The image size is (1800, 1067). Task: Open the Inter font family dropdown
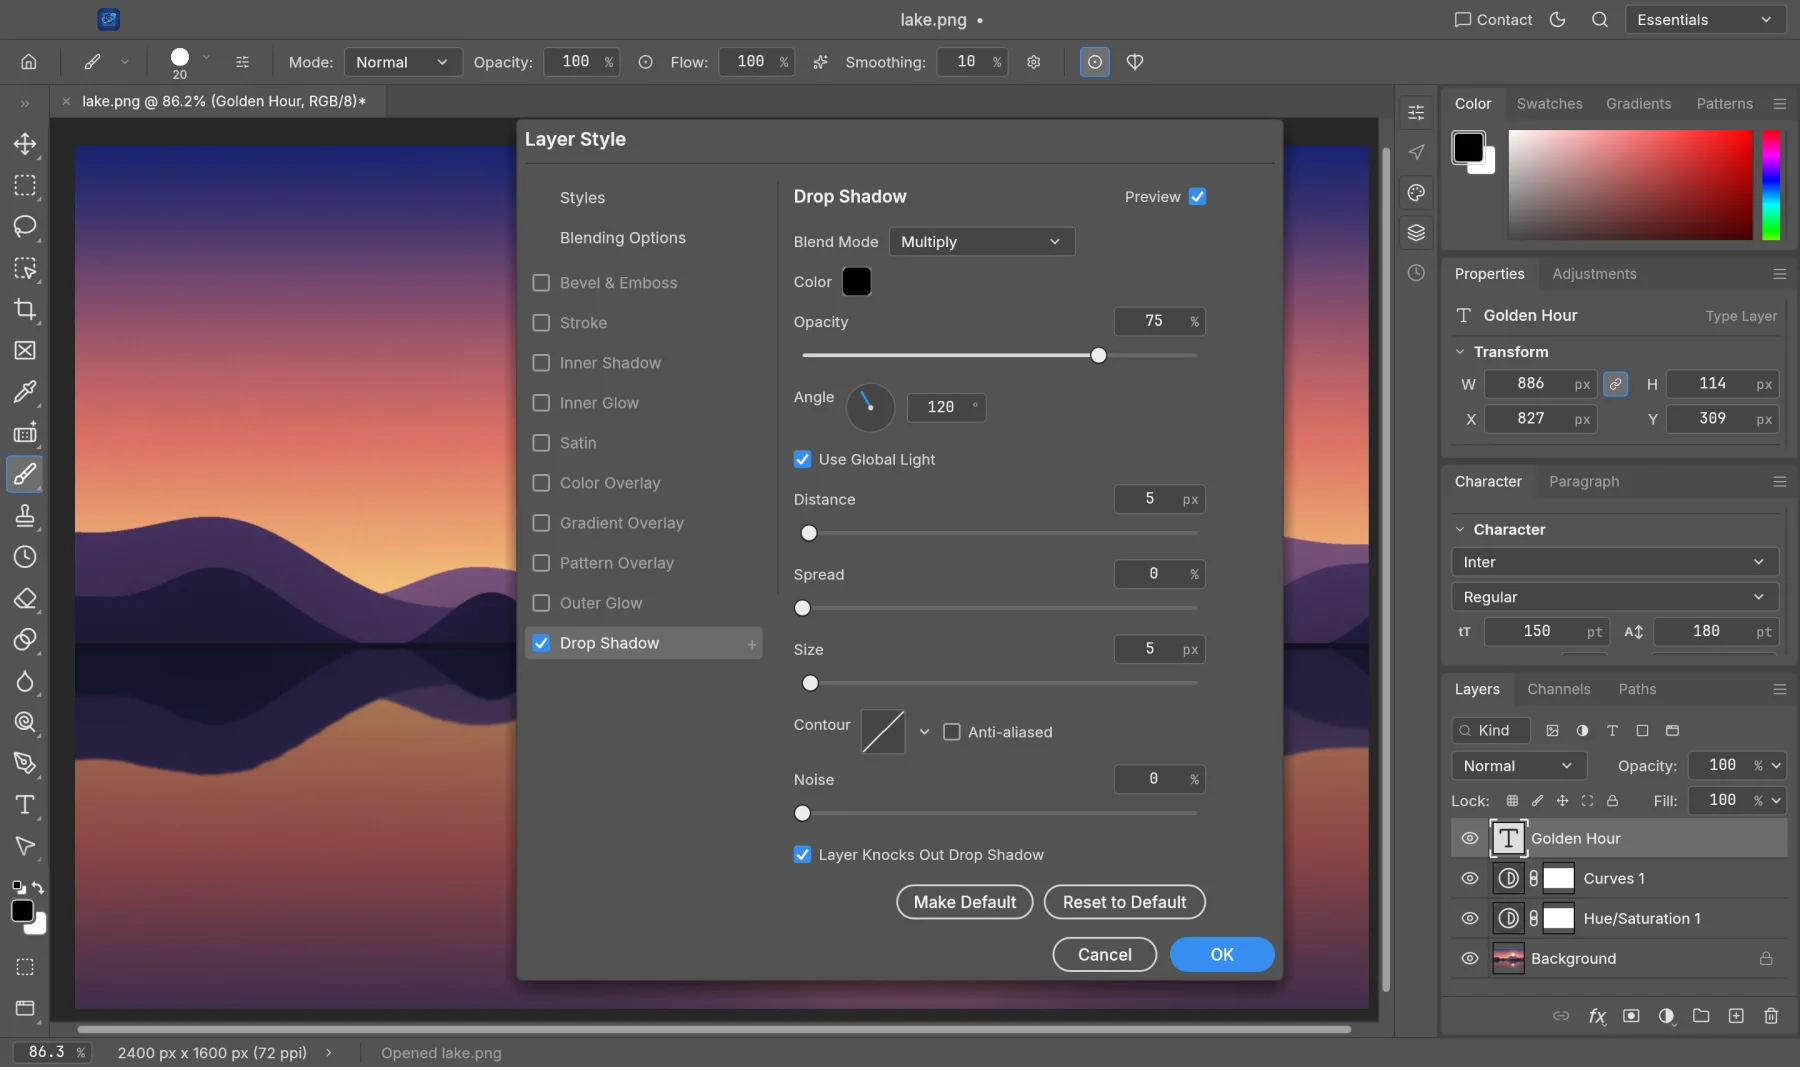click(1614, 562)
